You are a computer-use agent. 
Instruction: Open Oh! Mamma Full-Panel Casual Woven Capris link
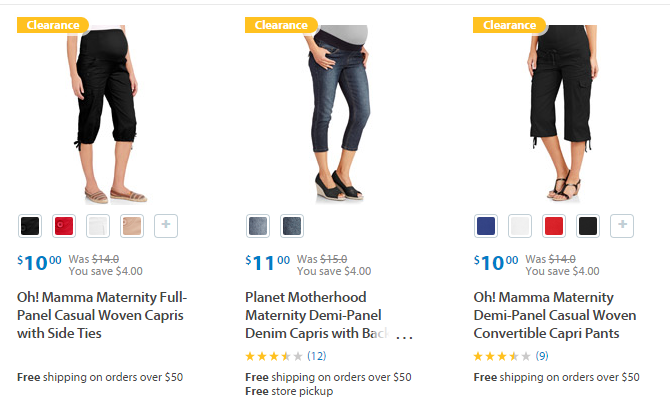102,315
